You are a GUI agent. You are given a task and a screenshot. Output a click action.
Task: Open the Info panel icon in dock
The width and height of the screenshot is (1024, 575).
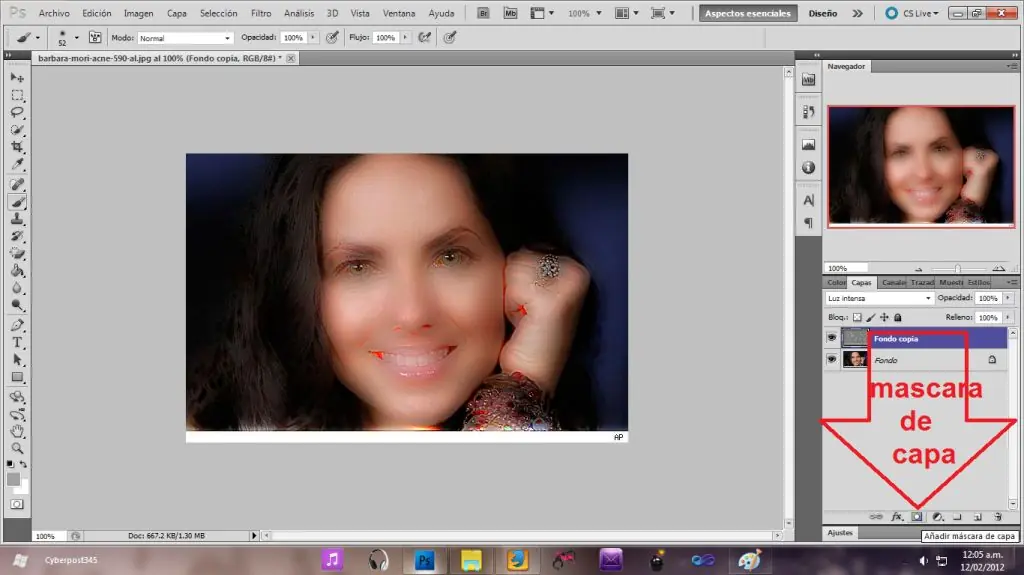point(808,168)
